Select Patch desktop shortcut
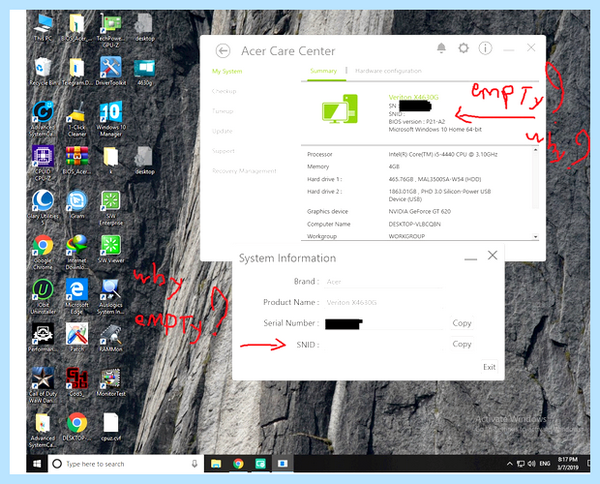 pos(77,337)
